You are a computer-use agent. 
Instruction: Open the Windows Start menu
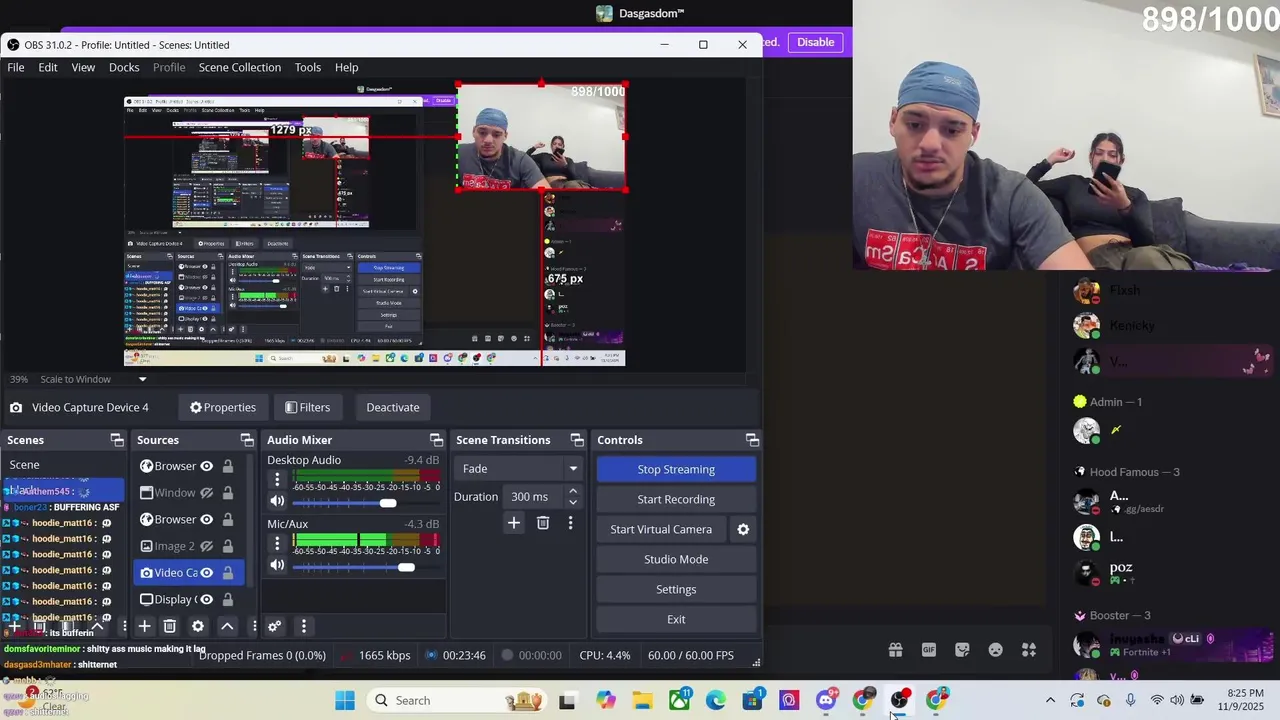pos(345,700)
